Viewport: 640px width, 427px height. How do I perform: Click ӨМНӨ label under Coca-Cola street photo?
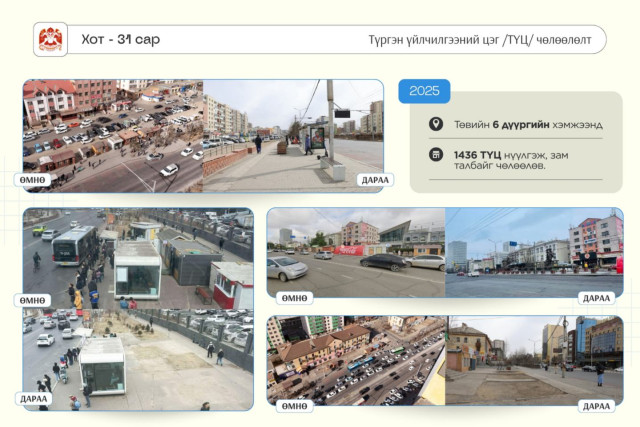(x=294, y=298)
